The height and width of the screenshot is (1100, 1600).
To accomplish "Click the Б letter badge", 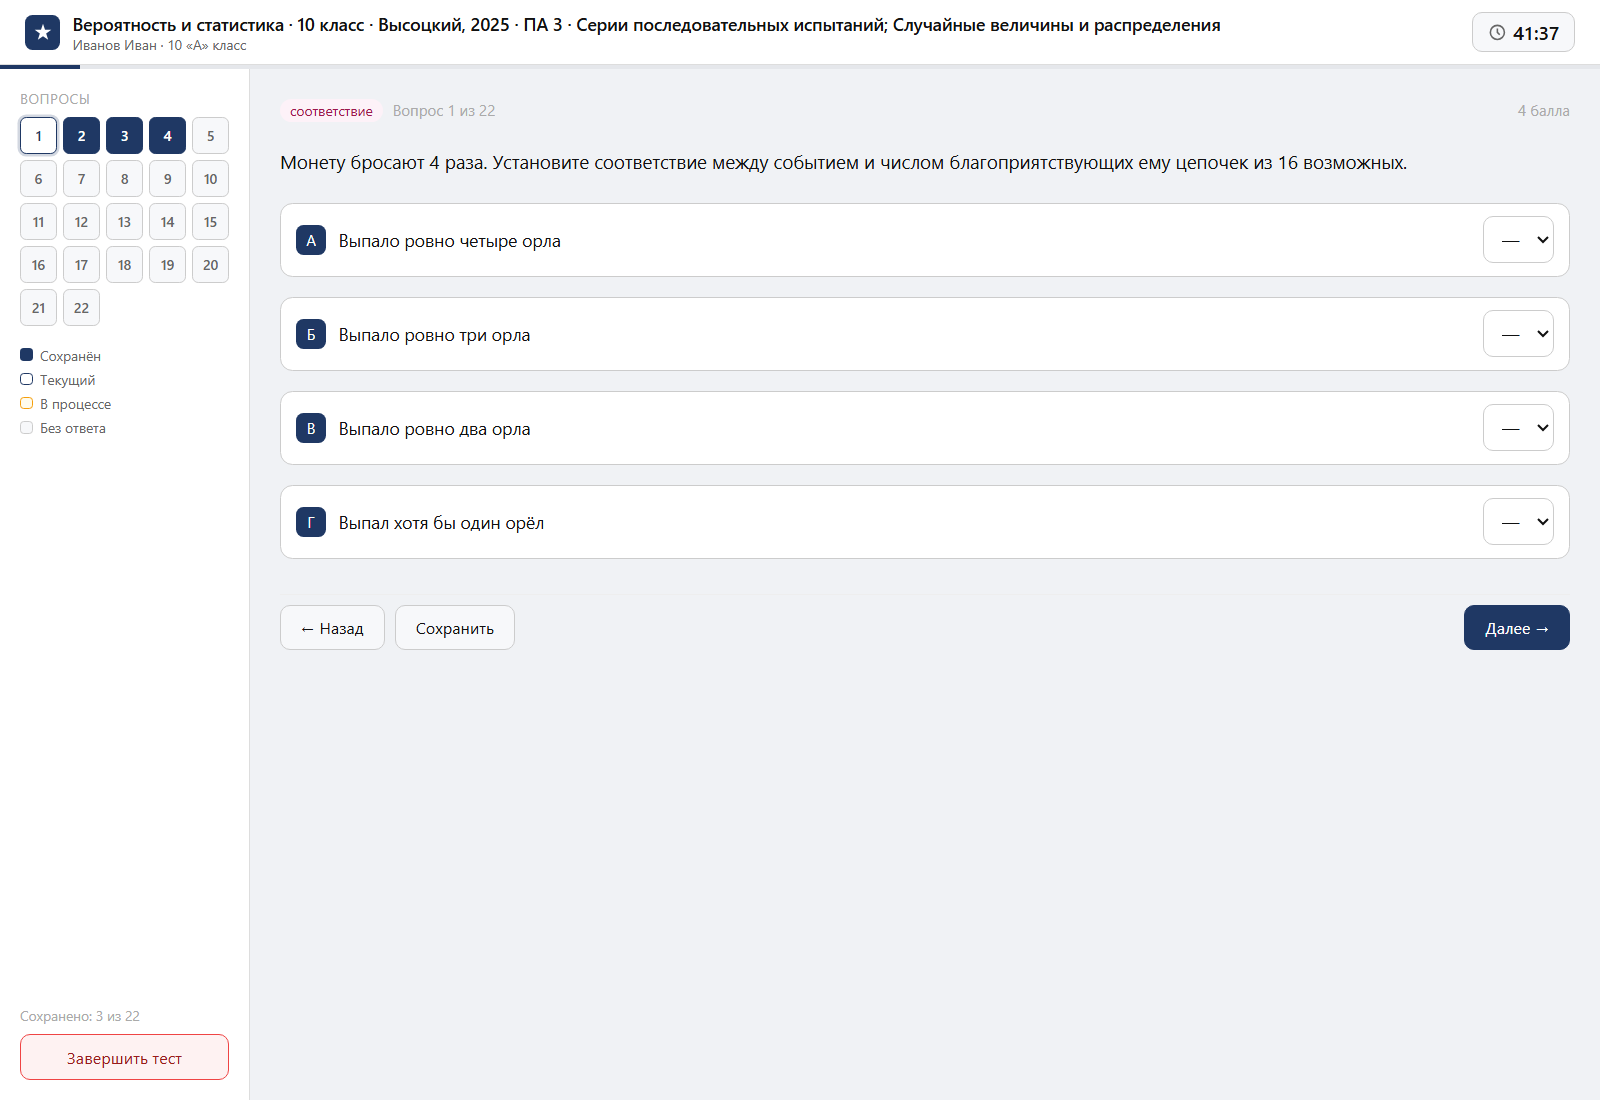I will coord(311,334).
